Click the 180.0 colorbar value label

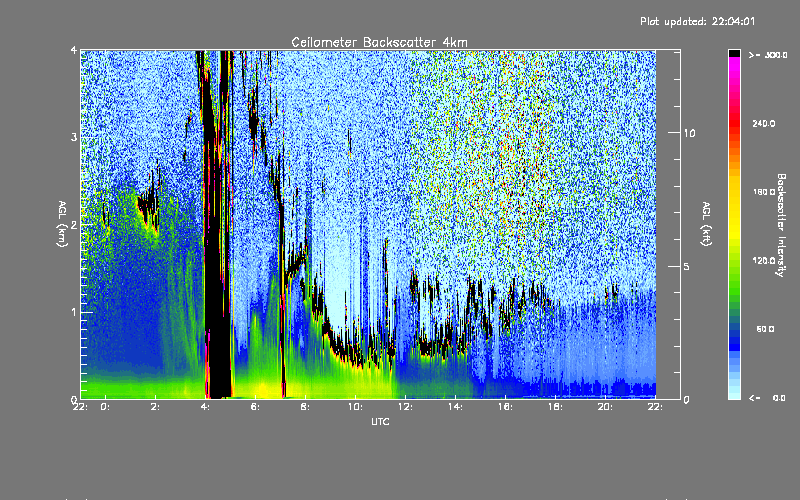click(764, 192)
